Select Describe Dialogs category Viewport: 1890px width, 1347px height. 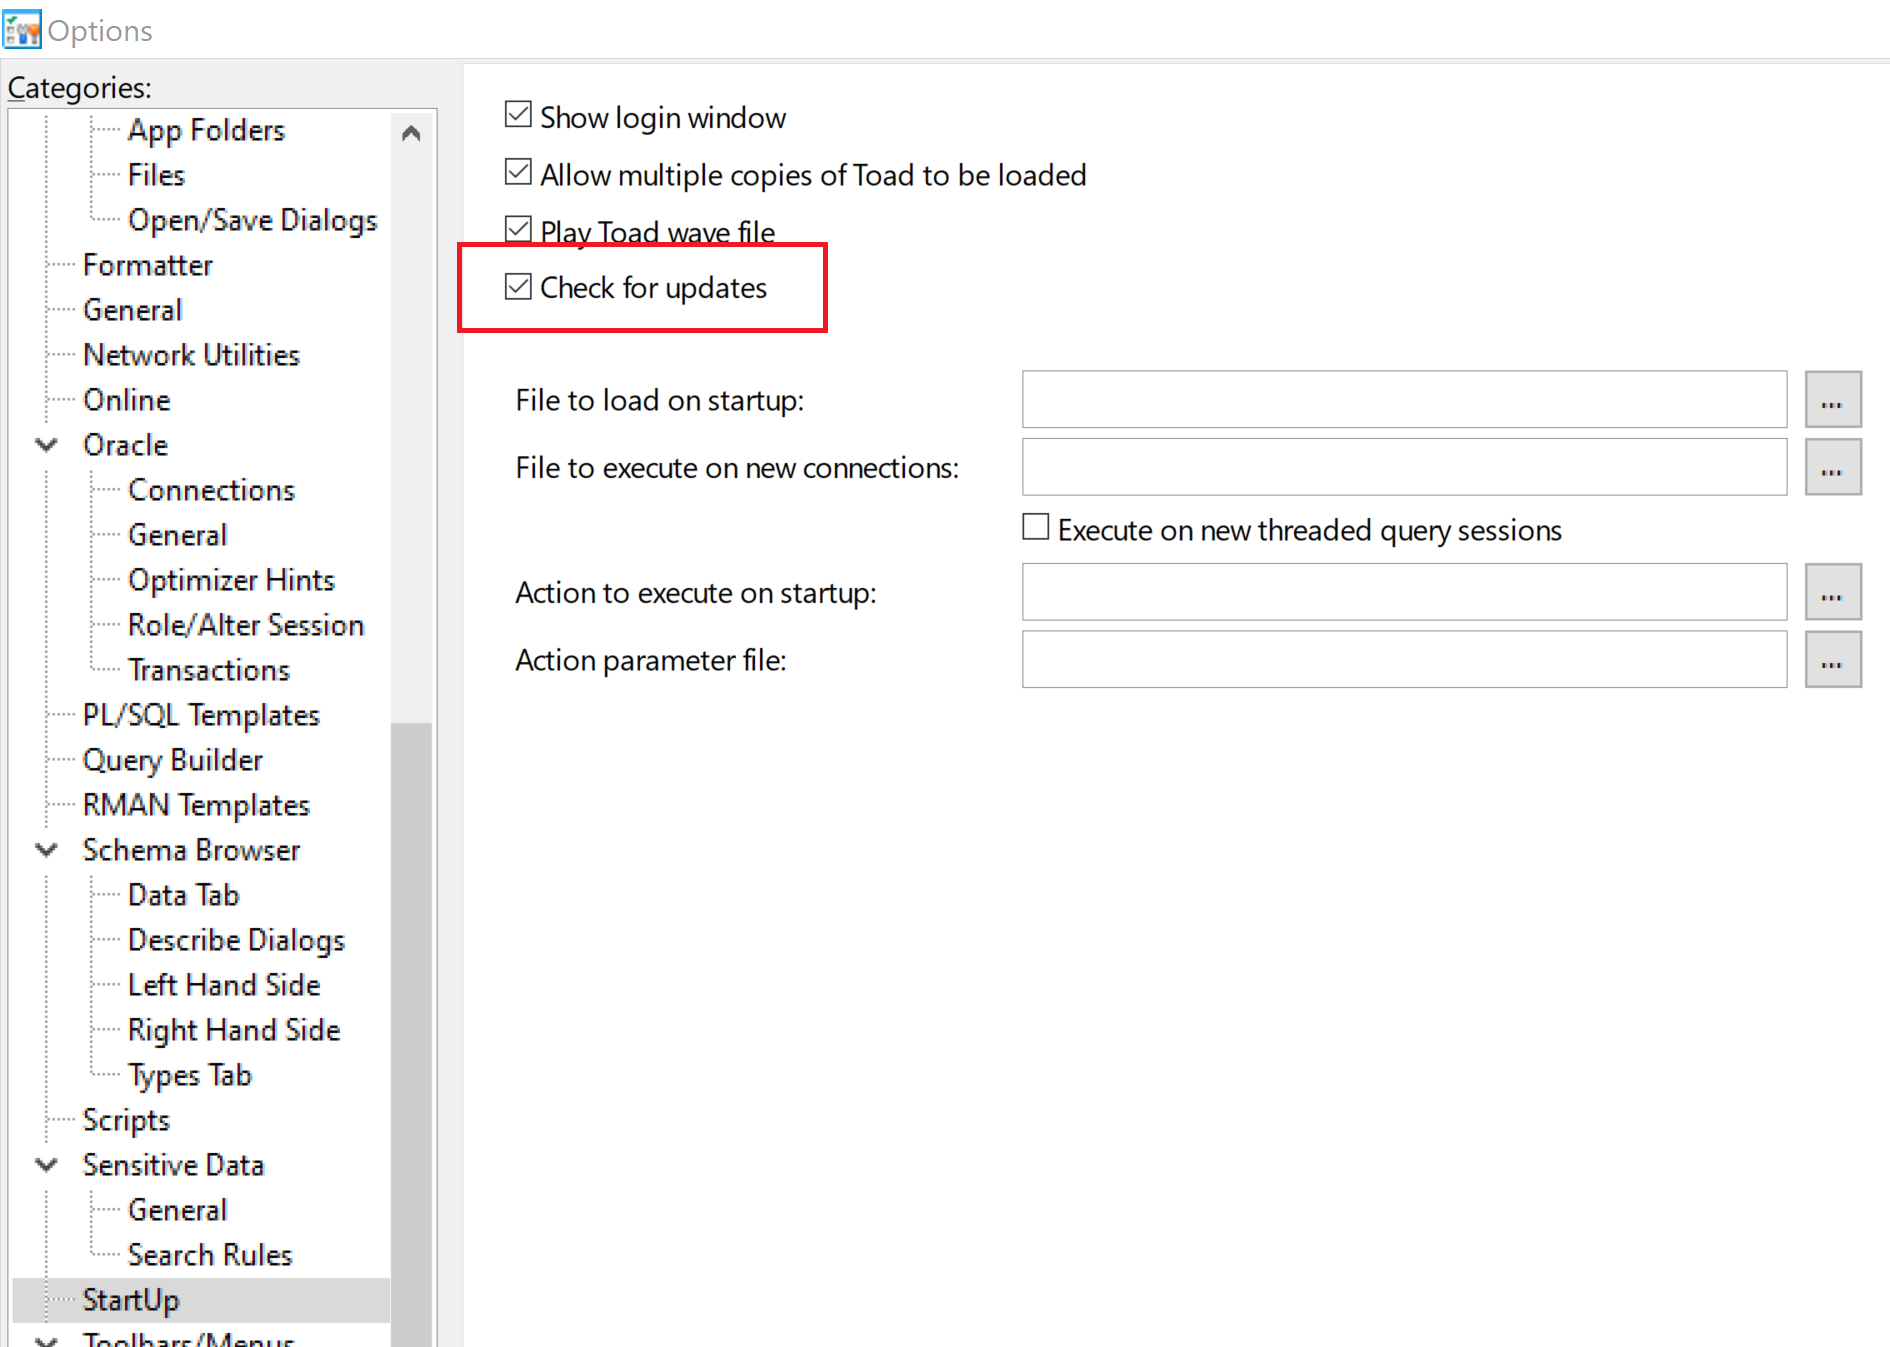236,940
